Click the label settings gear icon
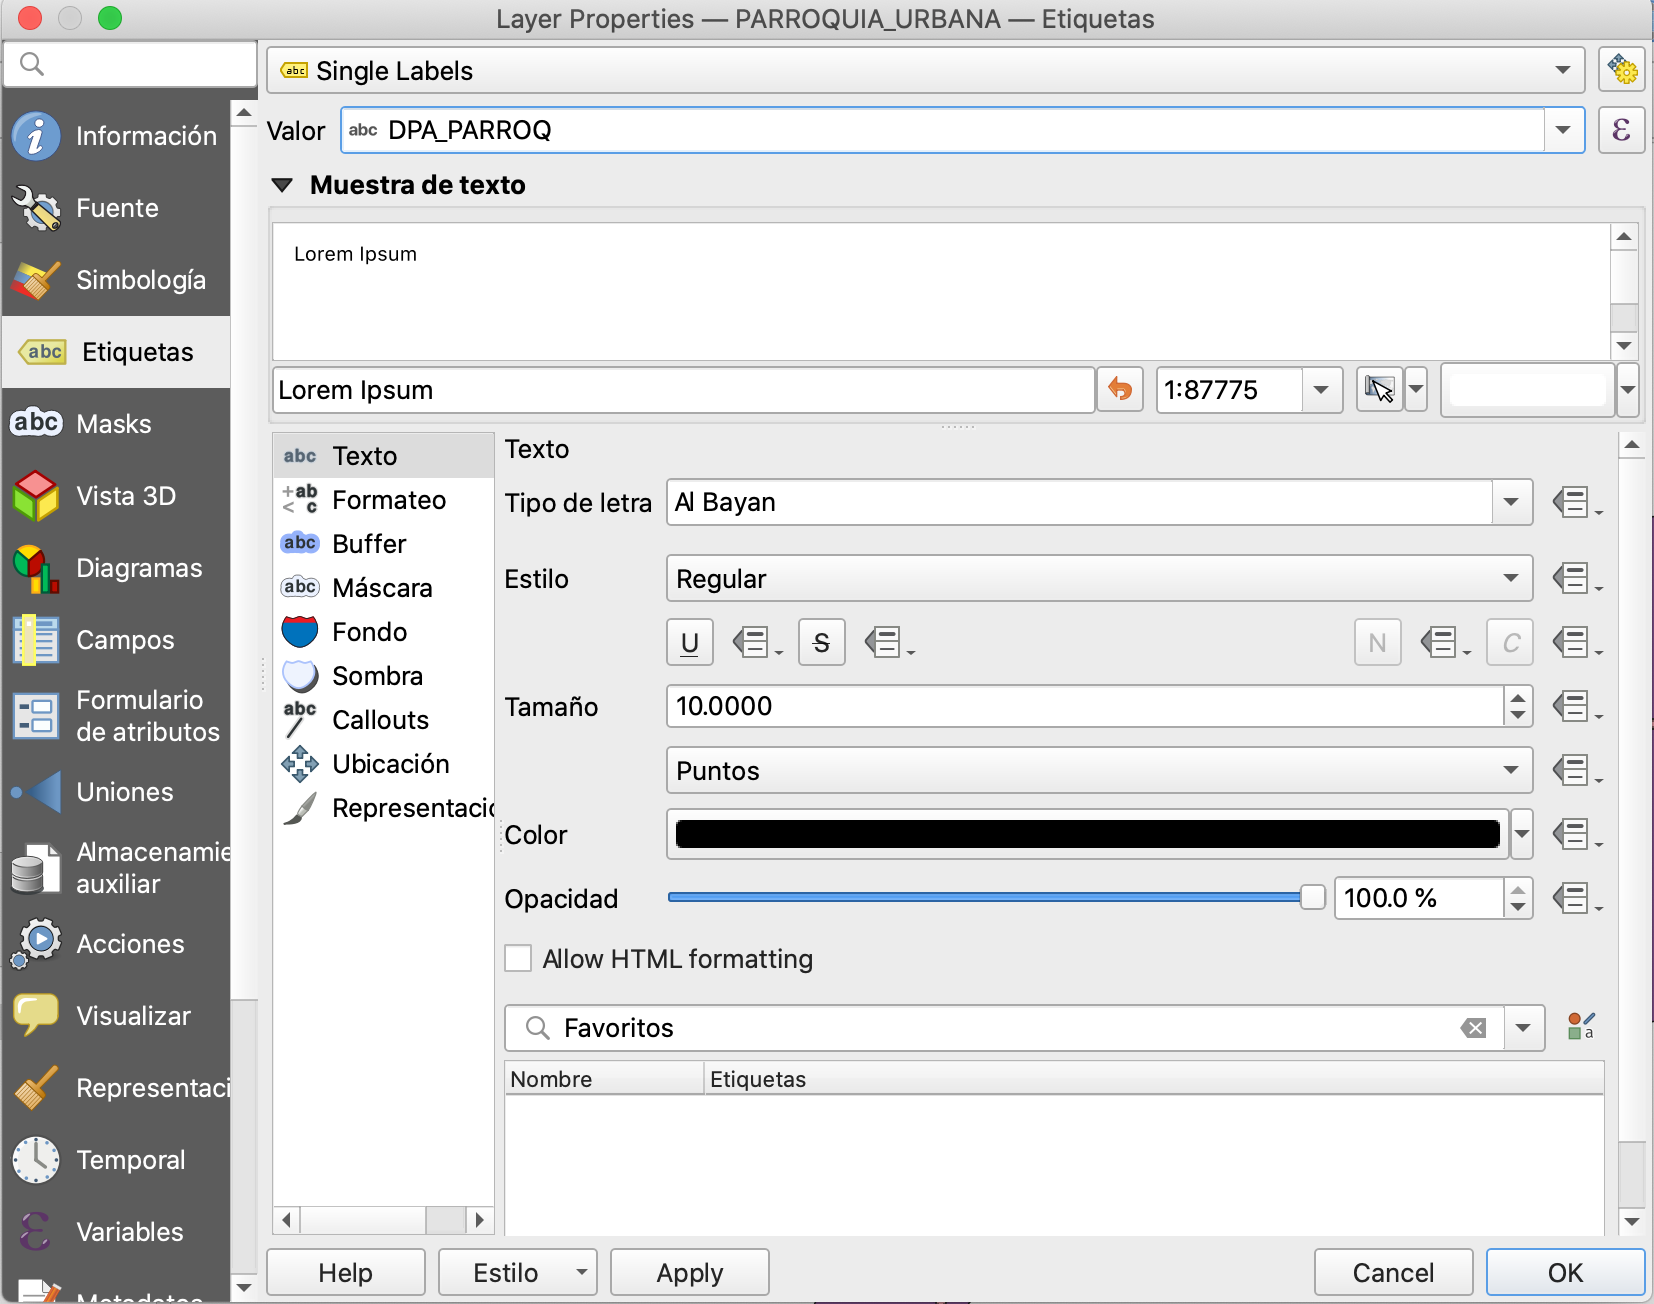This screenshot has width=1654, height=1304. coord(1621,70)
